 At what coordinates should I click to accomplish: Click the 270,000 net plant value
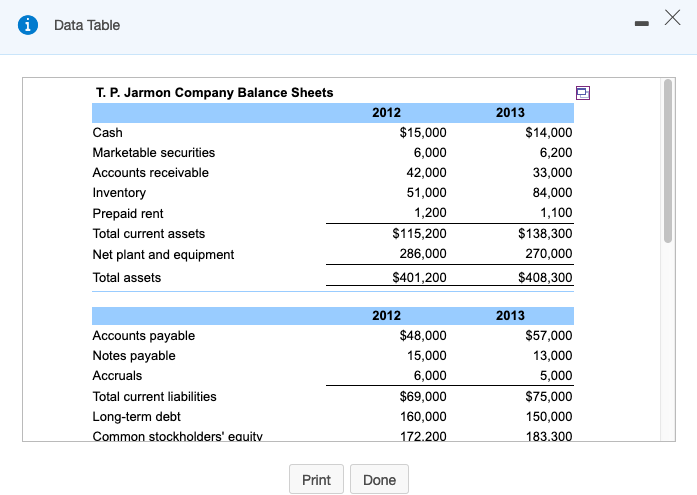click(549, 253)
